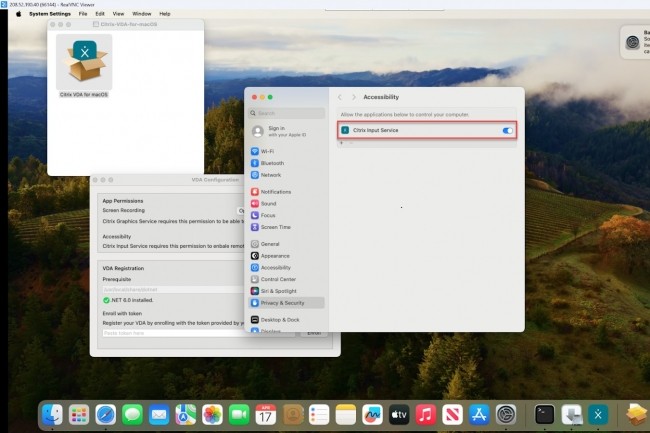The width and height of the screenshot is (650, 433).
Task: Click Sign in with your Apple ID
Action: pyautogui.click(x=286, y=131)
